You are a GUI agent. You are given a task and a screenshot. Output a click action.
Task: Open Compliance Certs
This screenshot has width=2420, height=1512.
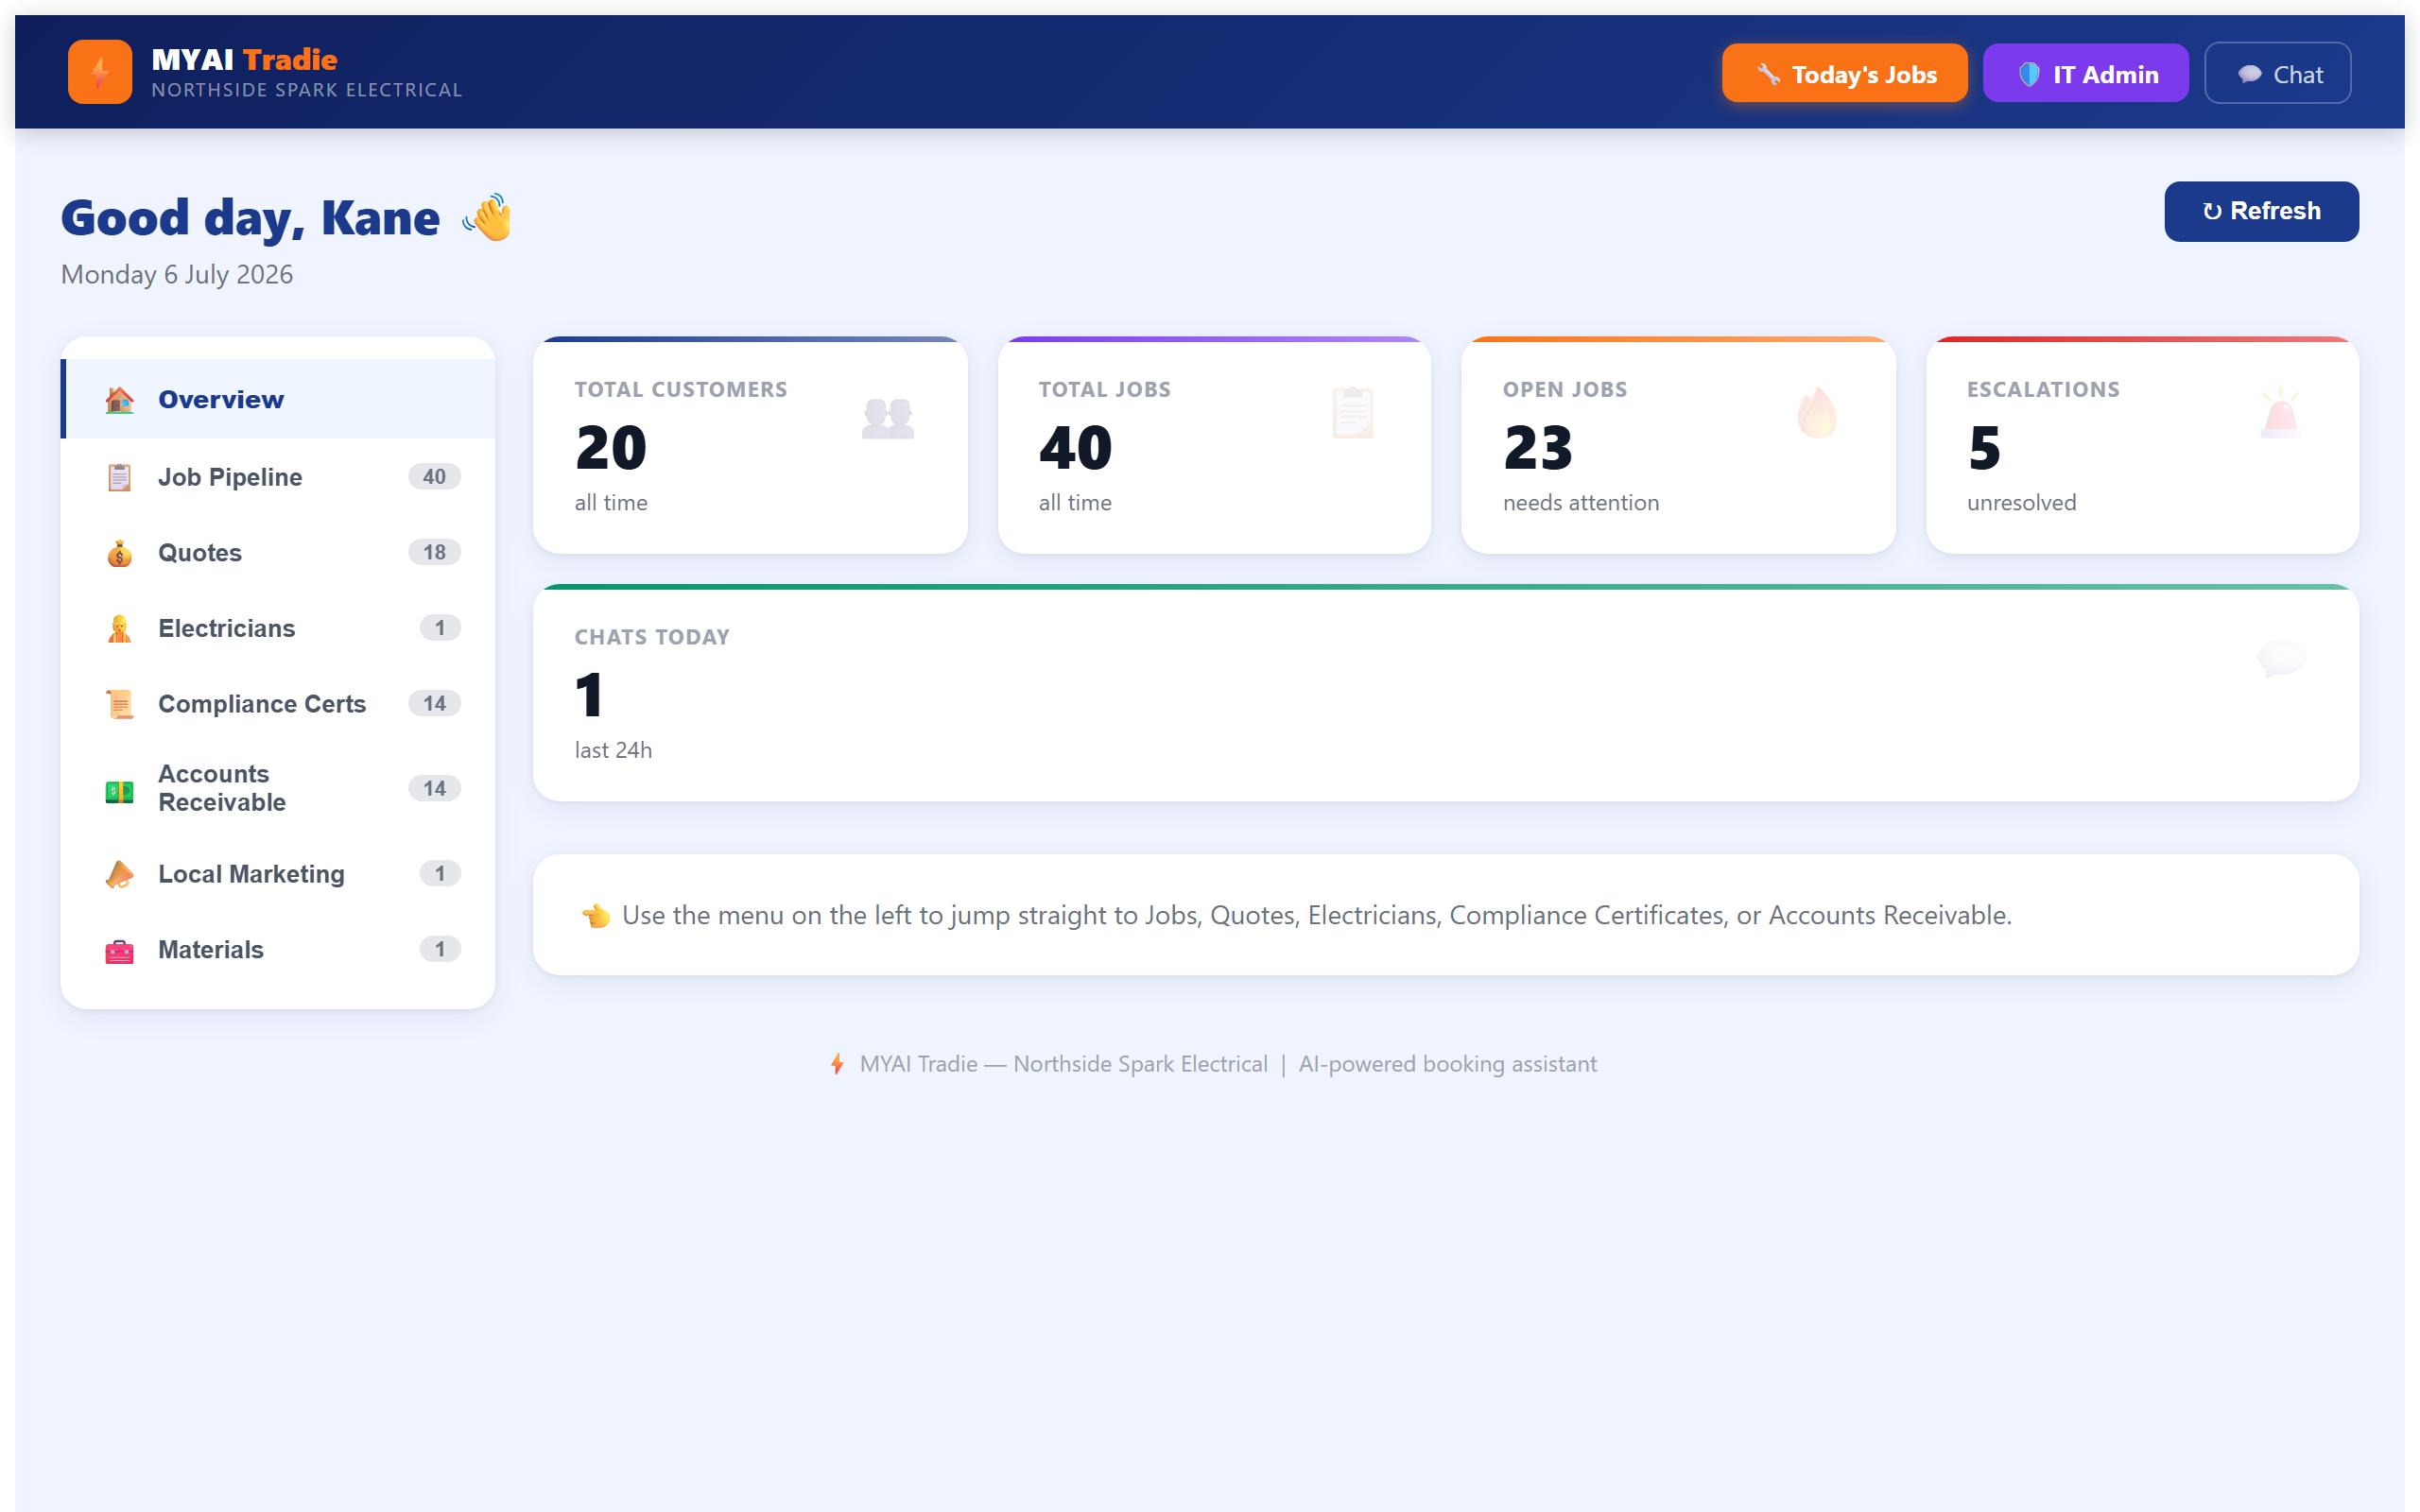pyautogui.click(x=278, y=703)
